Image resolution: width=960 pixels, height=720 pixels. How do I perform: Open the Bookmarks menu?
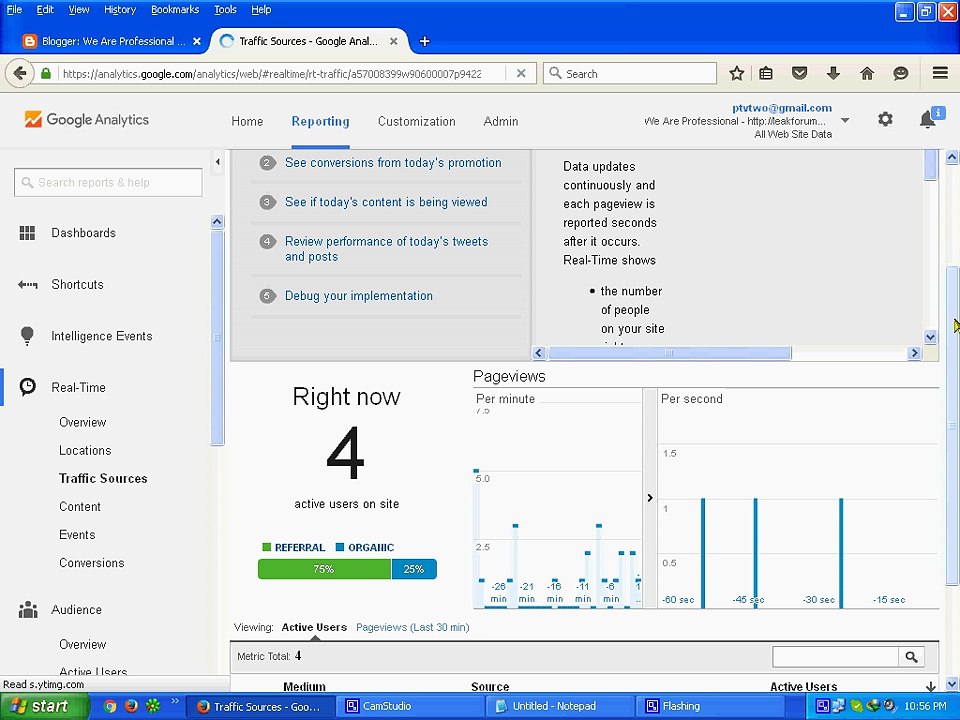click(174, 9)
